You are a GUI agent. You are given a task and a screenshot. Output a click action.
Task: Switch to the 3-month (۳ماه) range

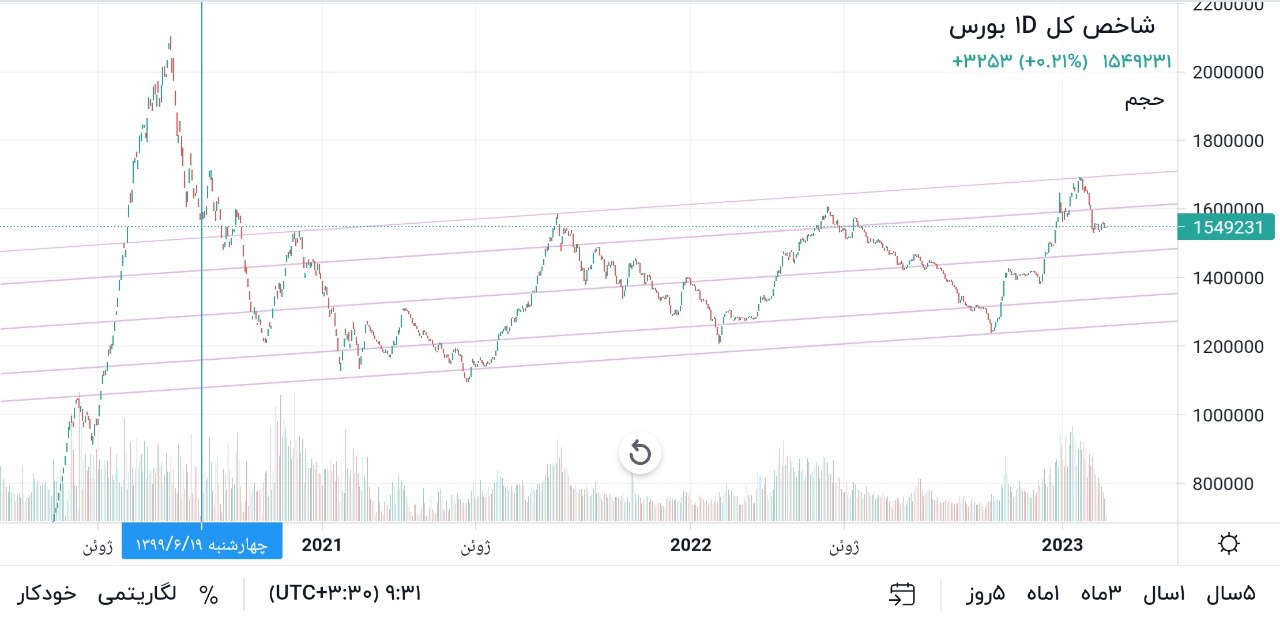pyautogui.click(x=1101, y=594)
